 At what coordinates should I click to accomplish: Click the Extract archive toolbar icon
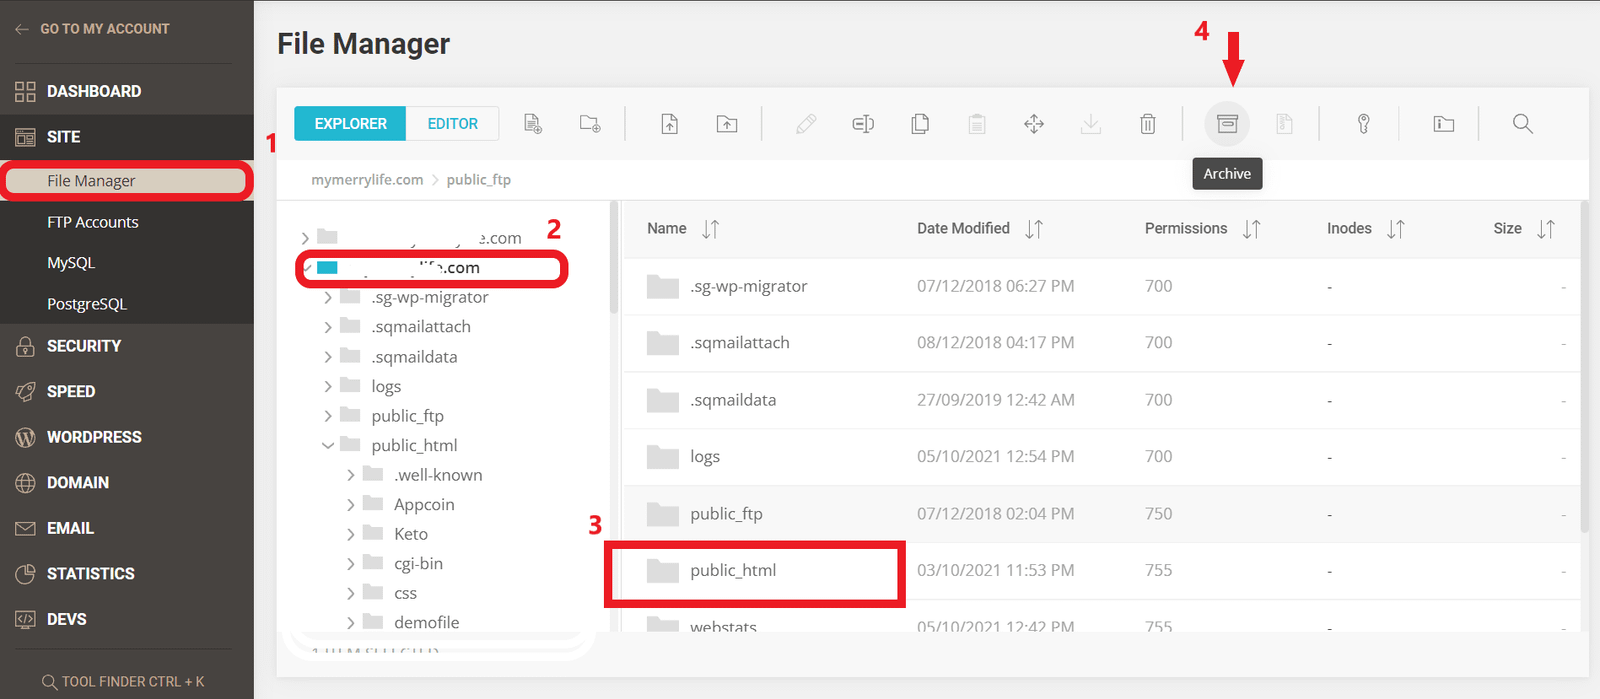(1284, 124)
